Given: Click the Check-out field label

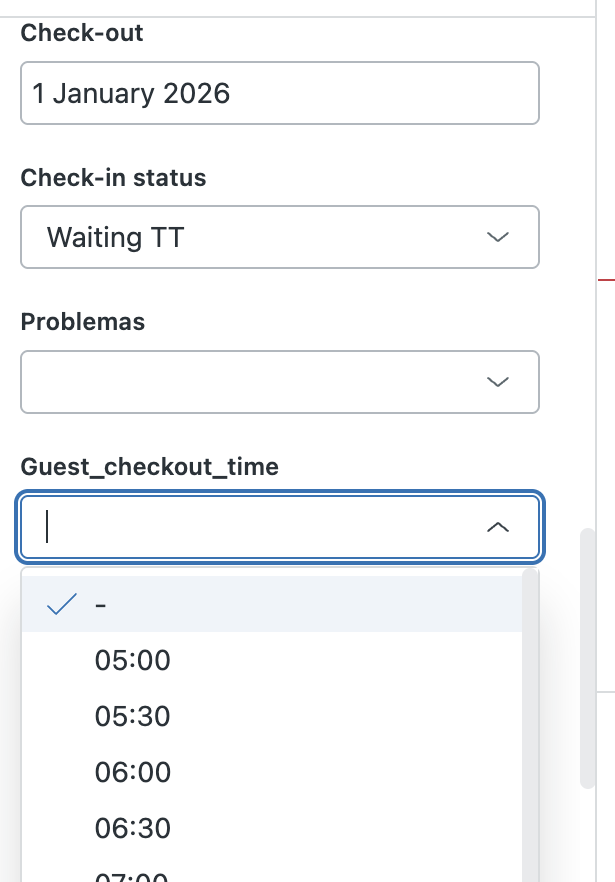Looking at the screenshot, I should (82, 33).
